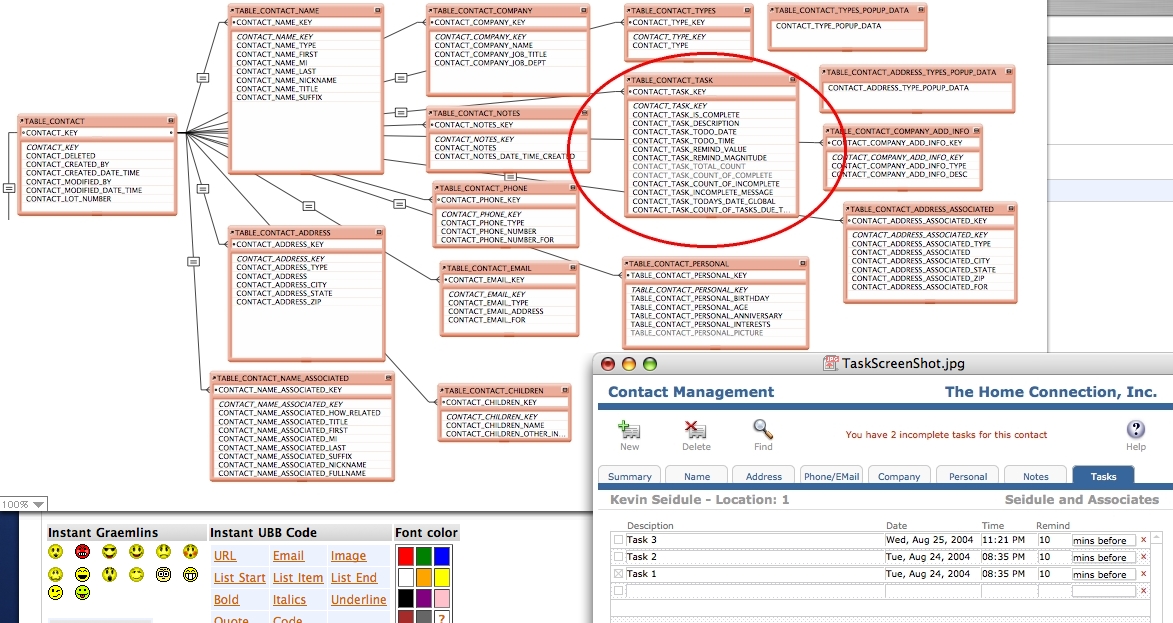The width and height of the screenshot is (1173, 623).
Task: Insert the blushing red-cheeked graemlin
Action: (x=190, y=552)
